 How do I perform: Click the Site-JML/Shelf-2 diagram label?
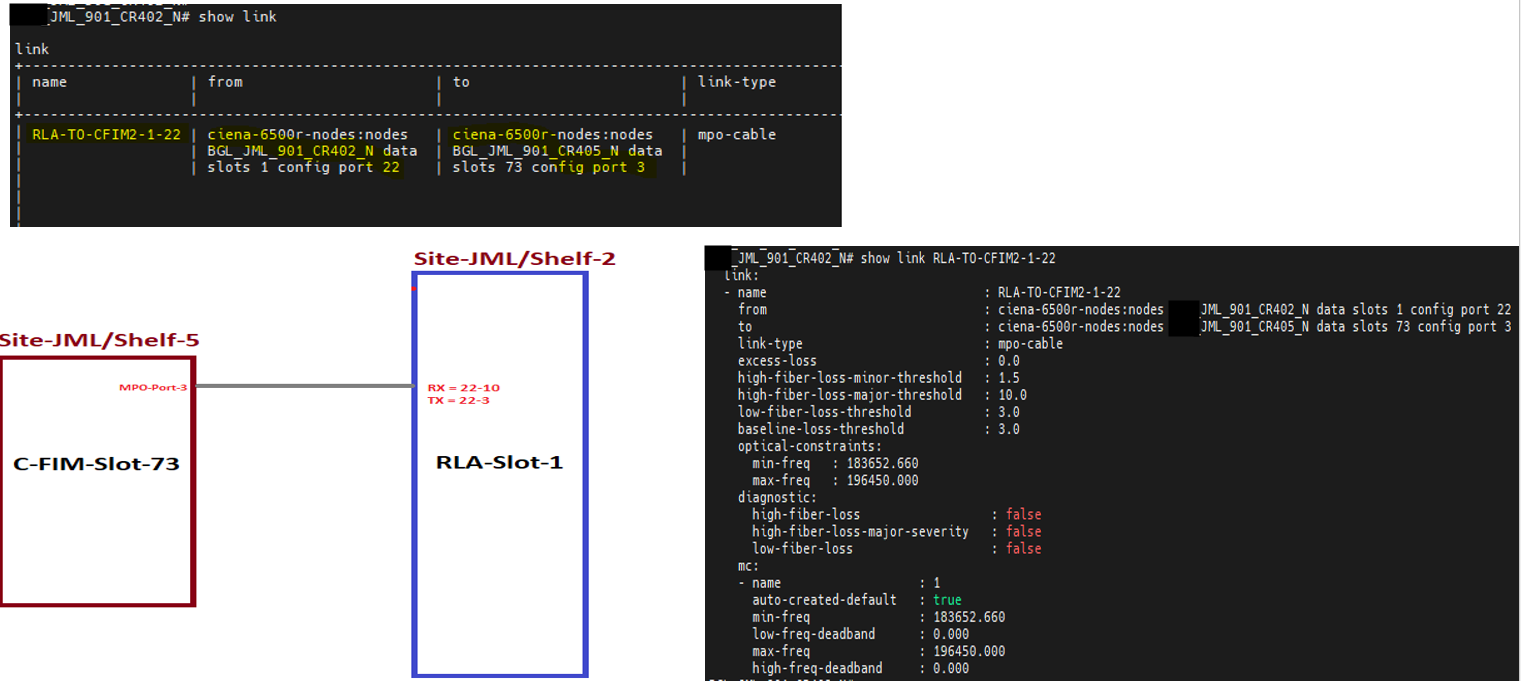[x=515, y=259]
